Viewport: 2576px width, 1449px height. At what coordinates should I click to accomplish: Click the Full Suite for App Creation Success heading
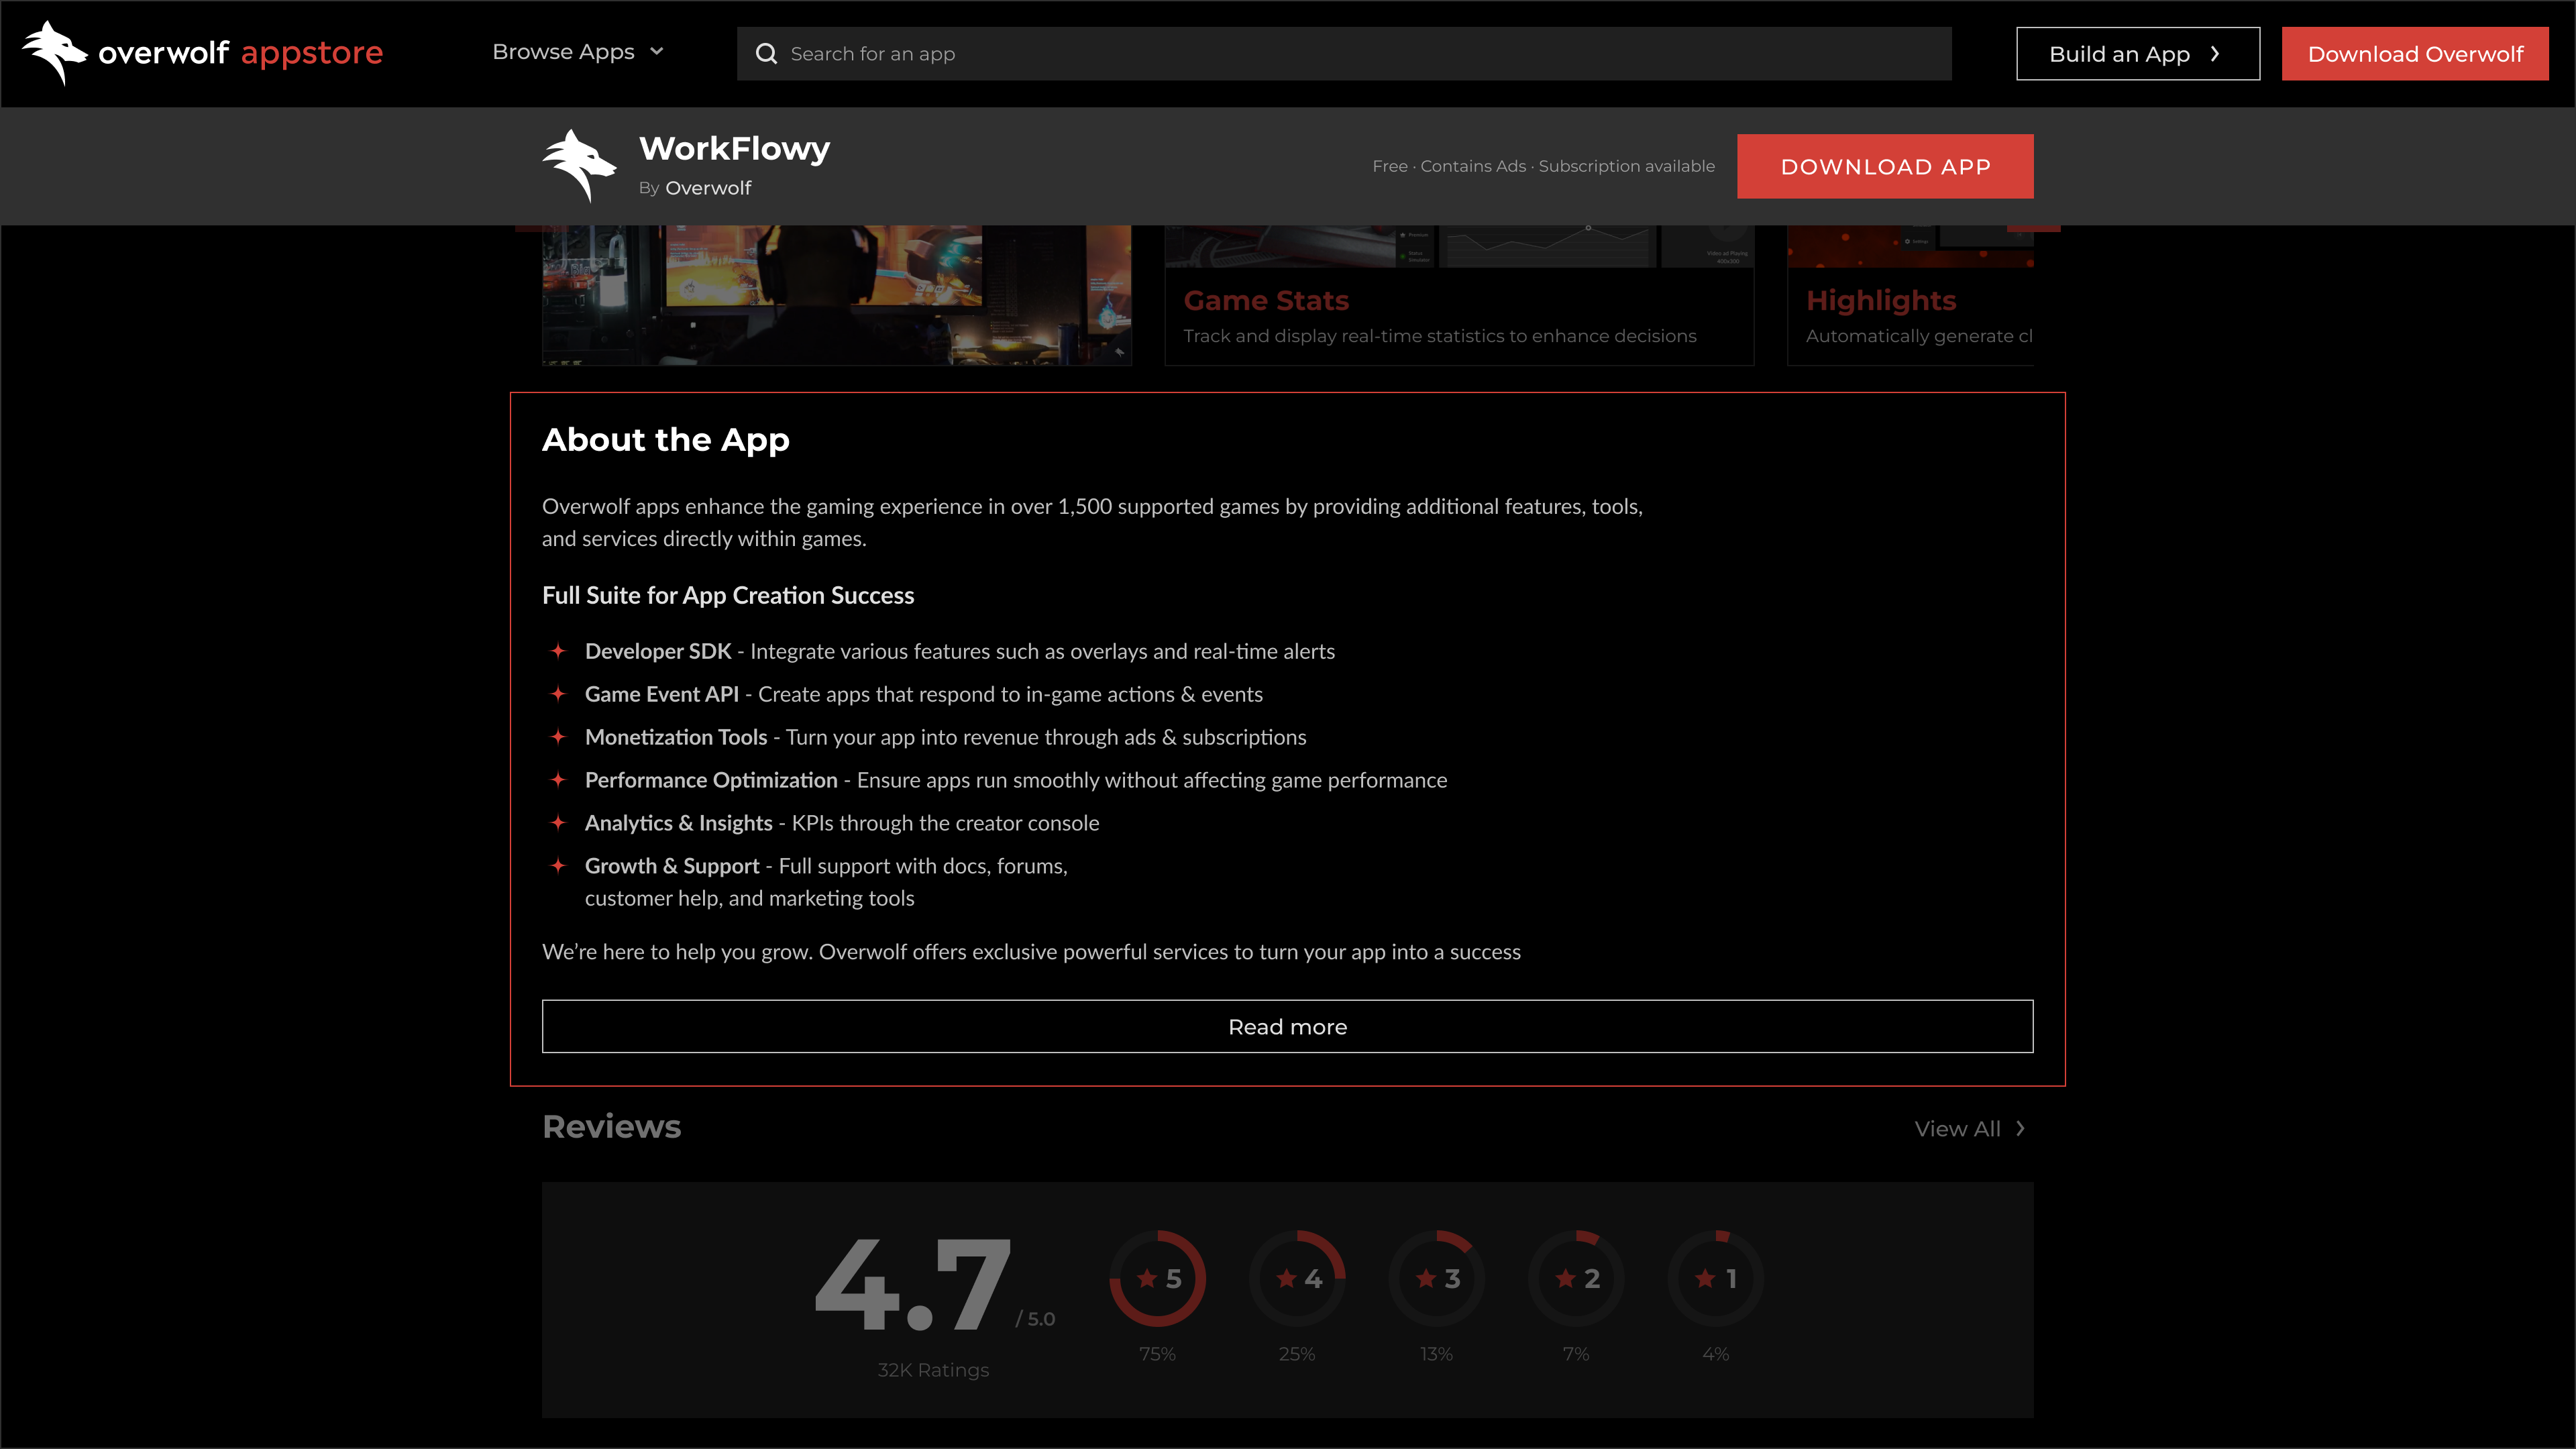pyautogui.click(x=728, y=595)
